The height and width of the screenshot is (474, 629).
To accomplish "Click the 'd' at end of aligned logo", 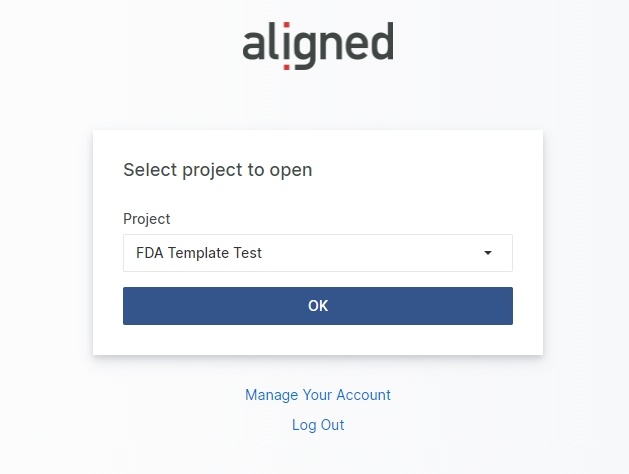I will (380, 44).
